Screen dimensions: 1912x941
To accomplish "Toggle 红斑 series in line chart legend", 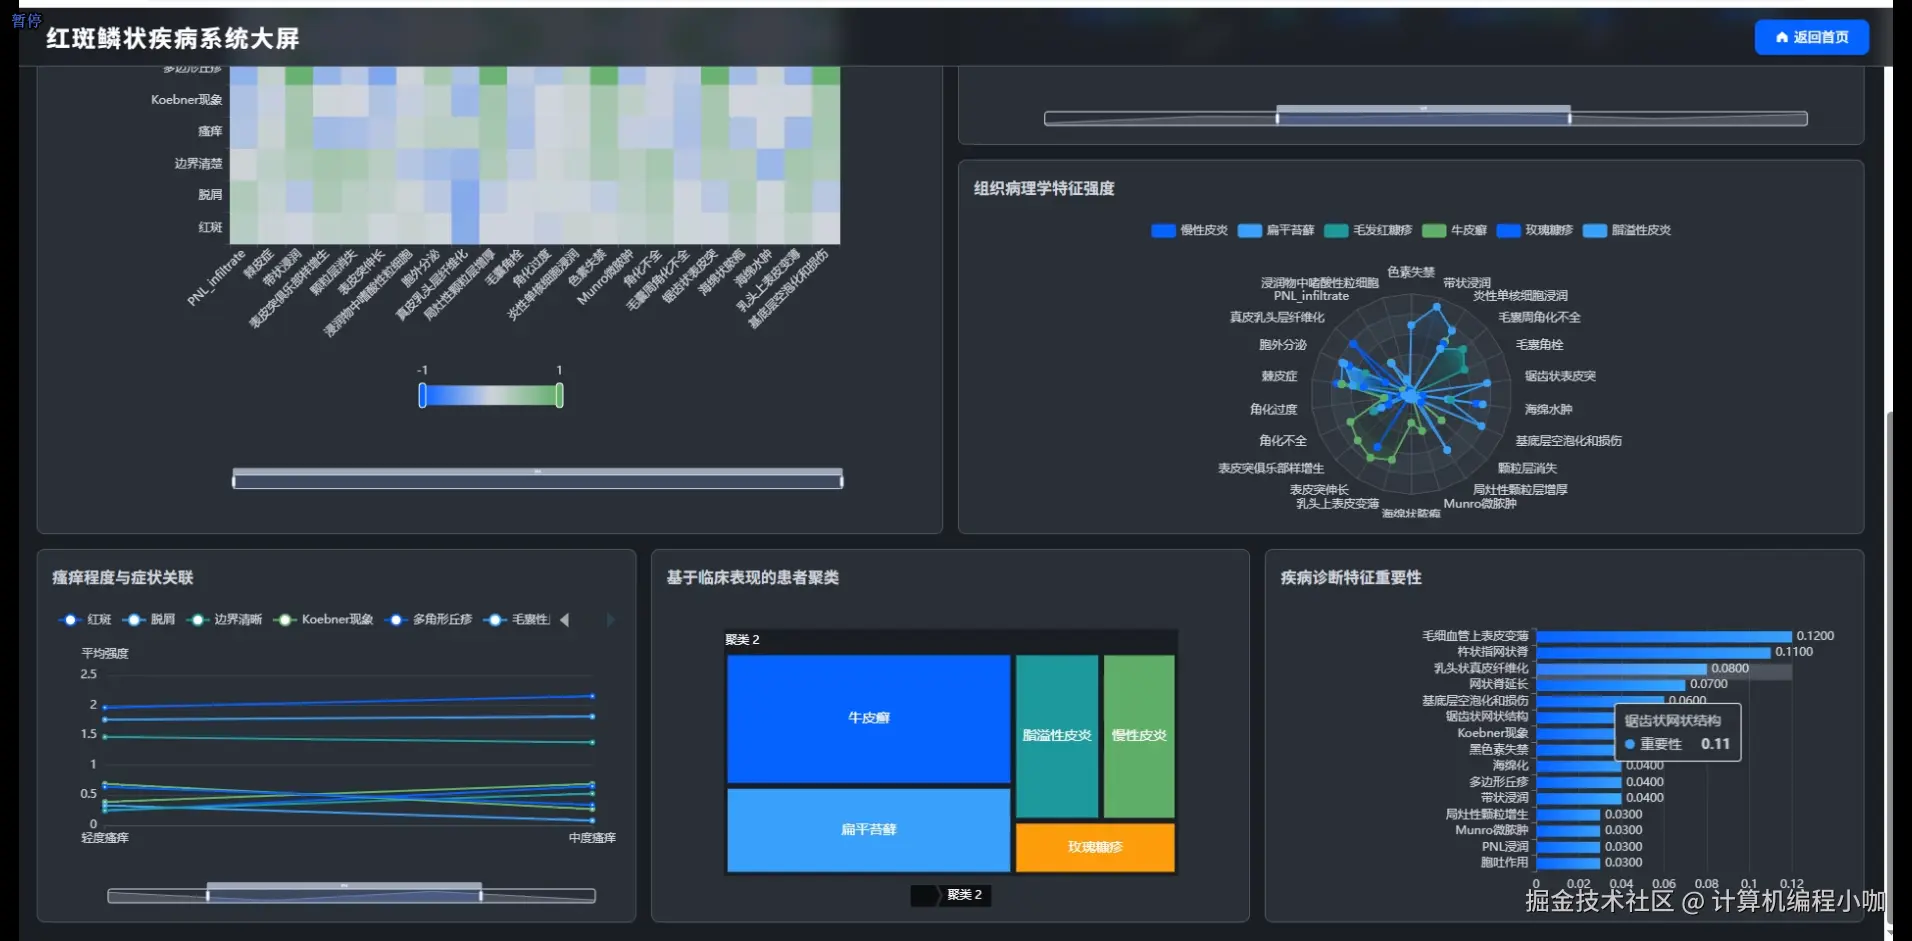I will 86,620.
